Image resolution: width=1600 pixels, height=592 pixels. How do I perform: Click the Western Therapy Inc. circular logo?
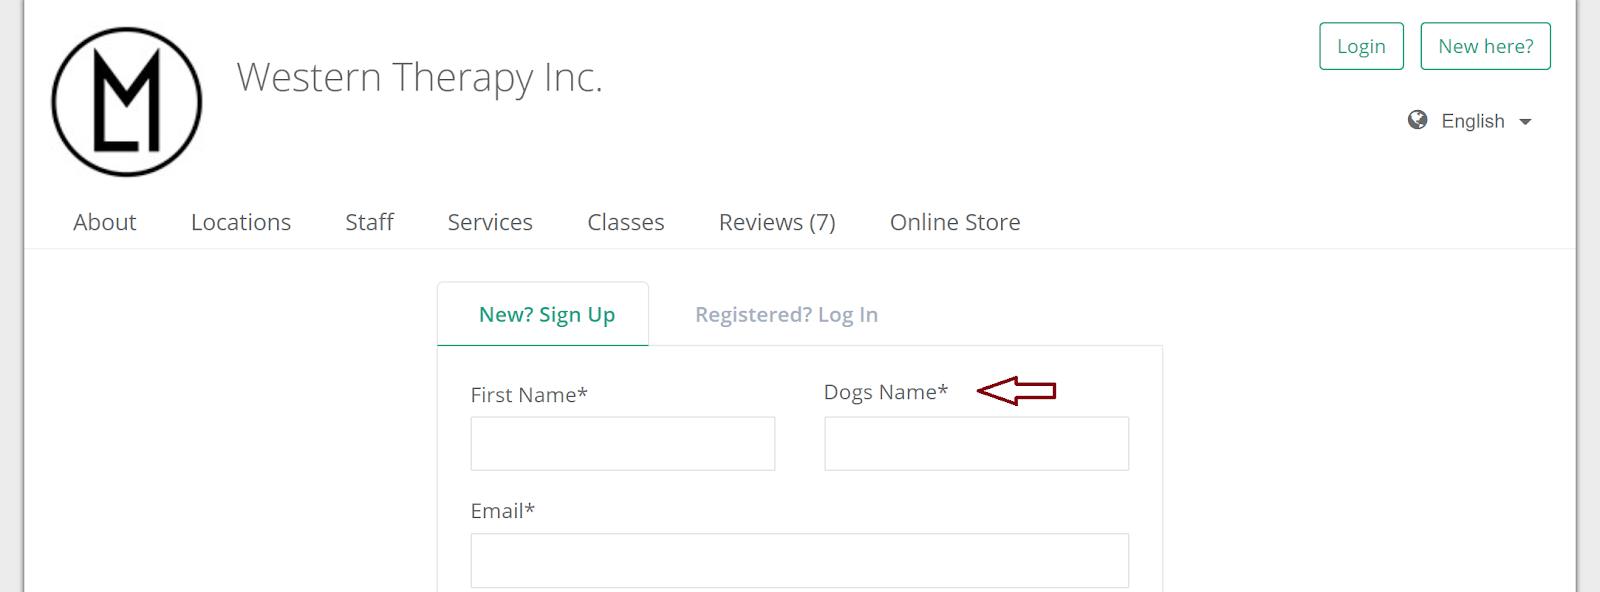coord(126,101)
